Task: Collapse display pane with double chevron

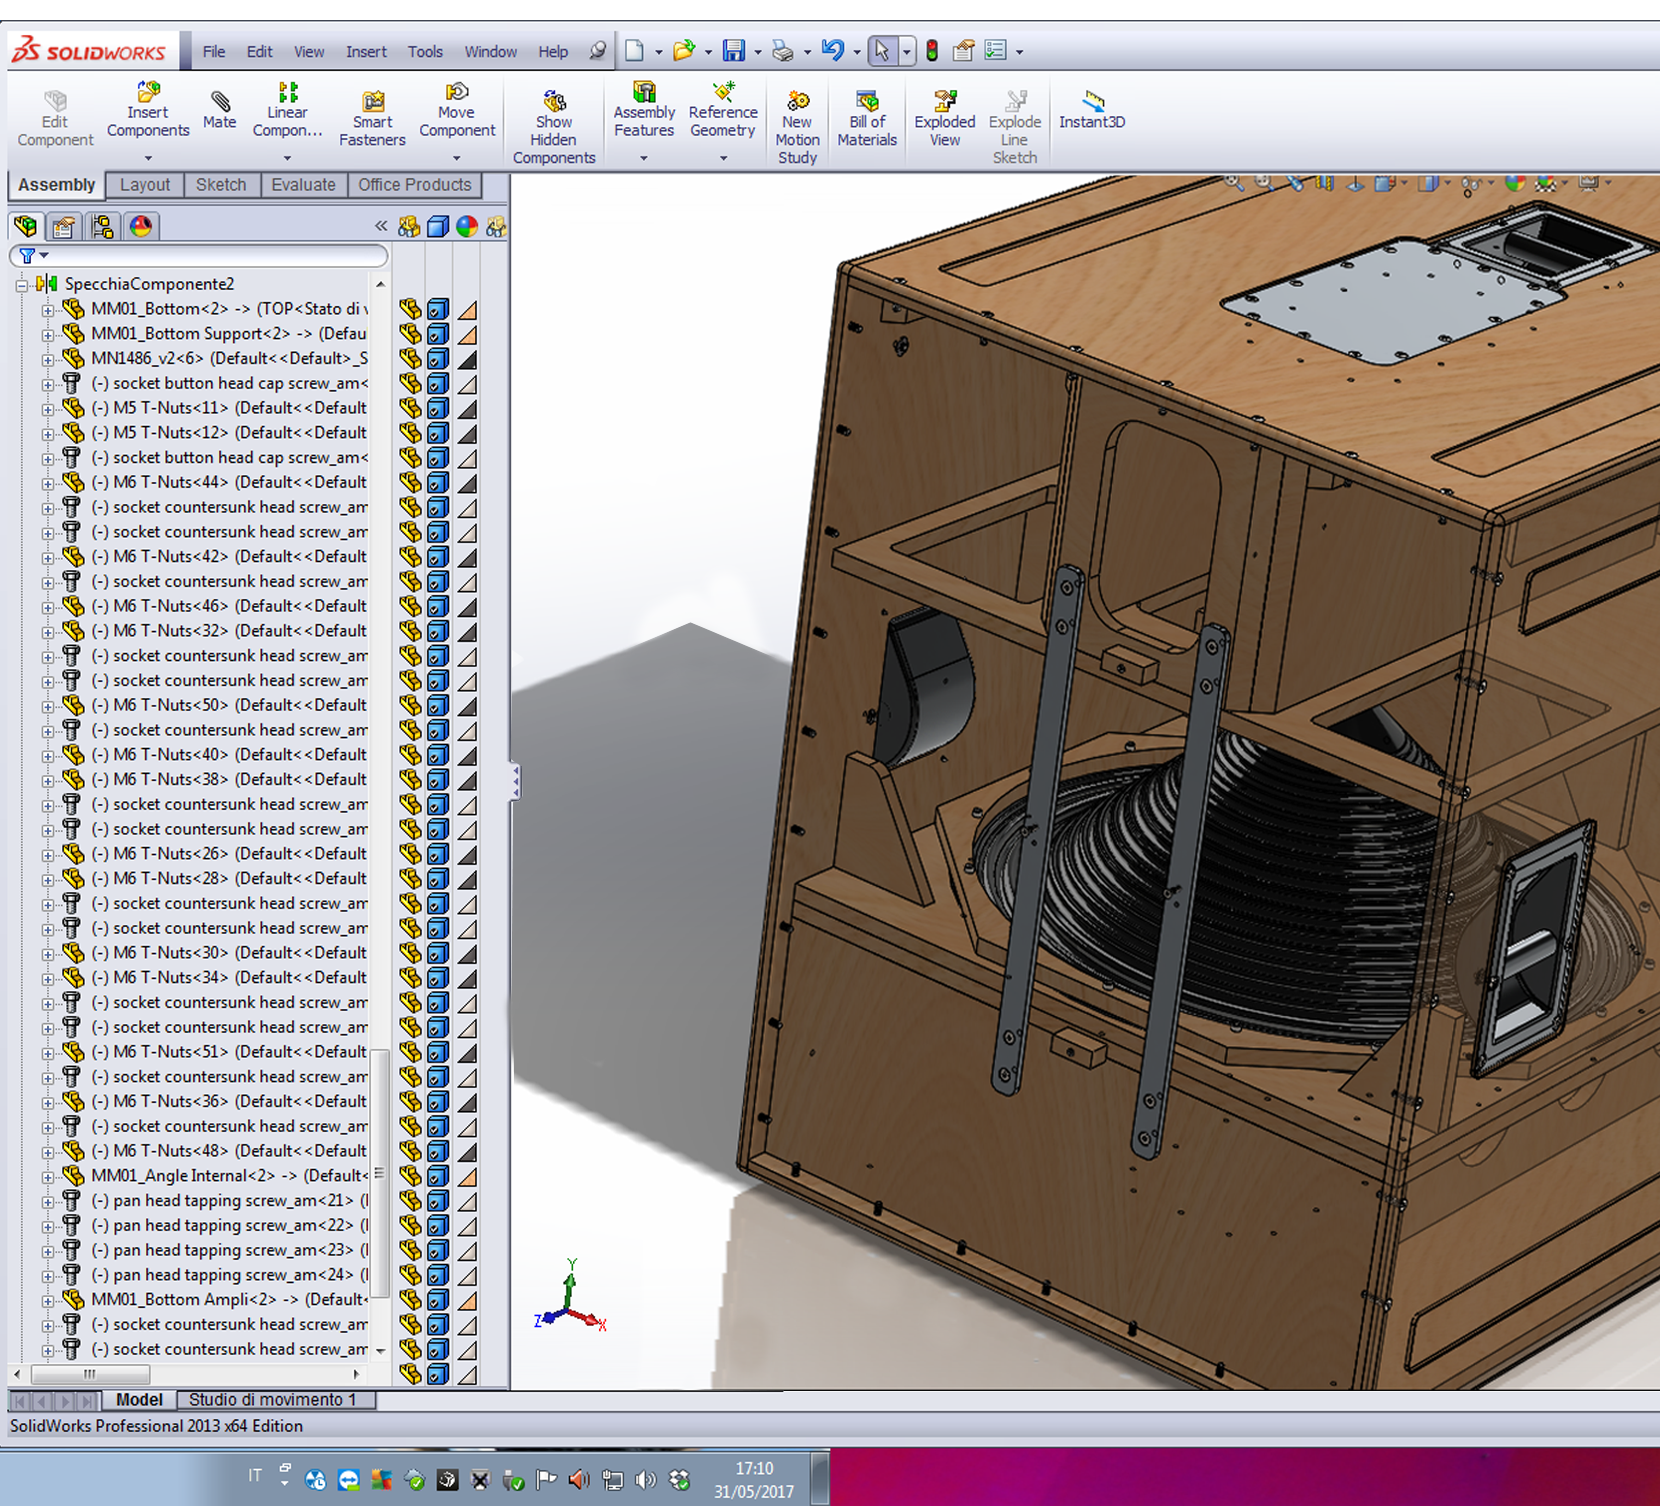Action: point(381,226)
